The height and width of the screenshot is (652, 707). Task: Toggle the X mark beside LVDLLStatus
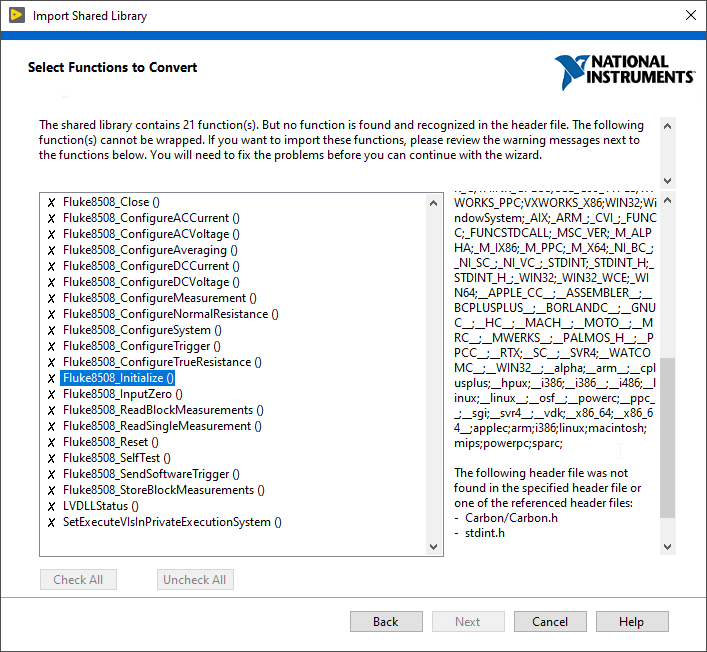(x=51, y=506)
